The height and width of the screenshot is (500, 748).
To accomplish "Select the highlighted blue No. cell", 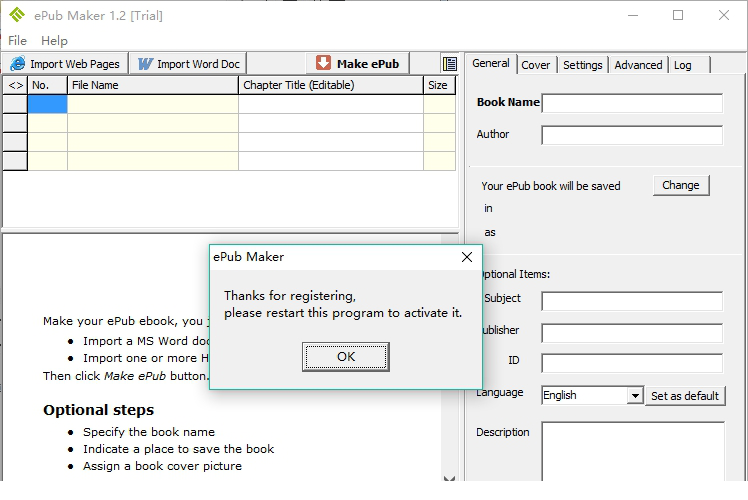I will [x=47, y=104].
